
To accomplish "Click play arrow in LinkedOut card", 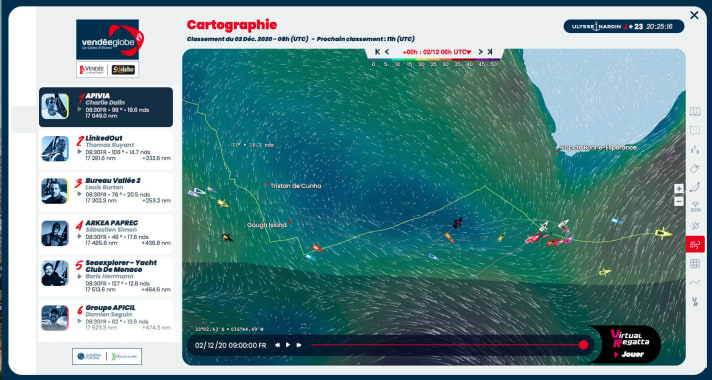I will [x=80, y=152].
